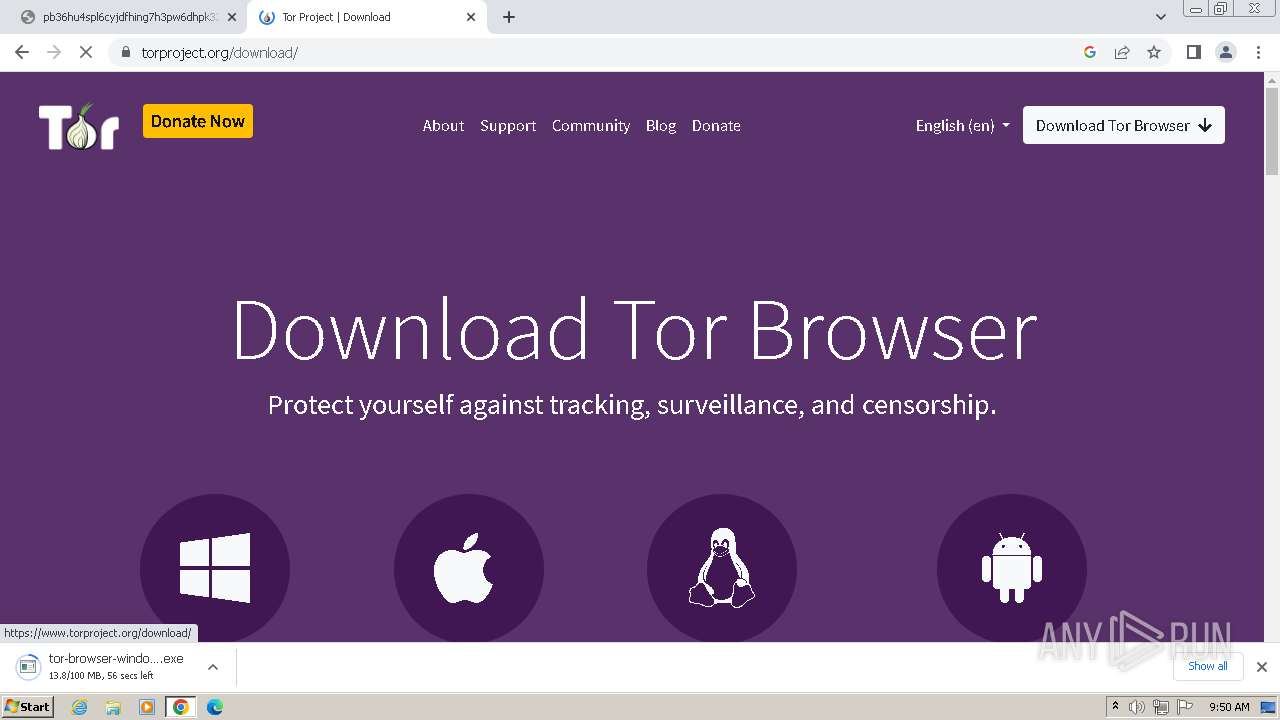This screenshot has width=1280, height=720.
Task: Open the Blog menu item
Action: point(661,125)
